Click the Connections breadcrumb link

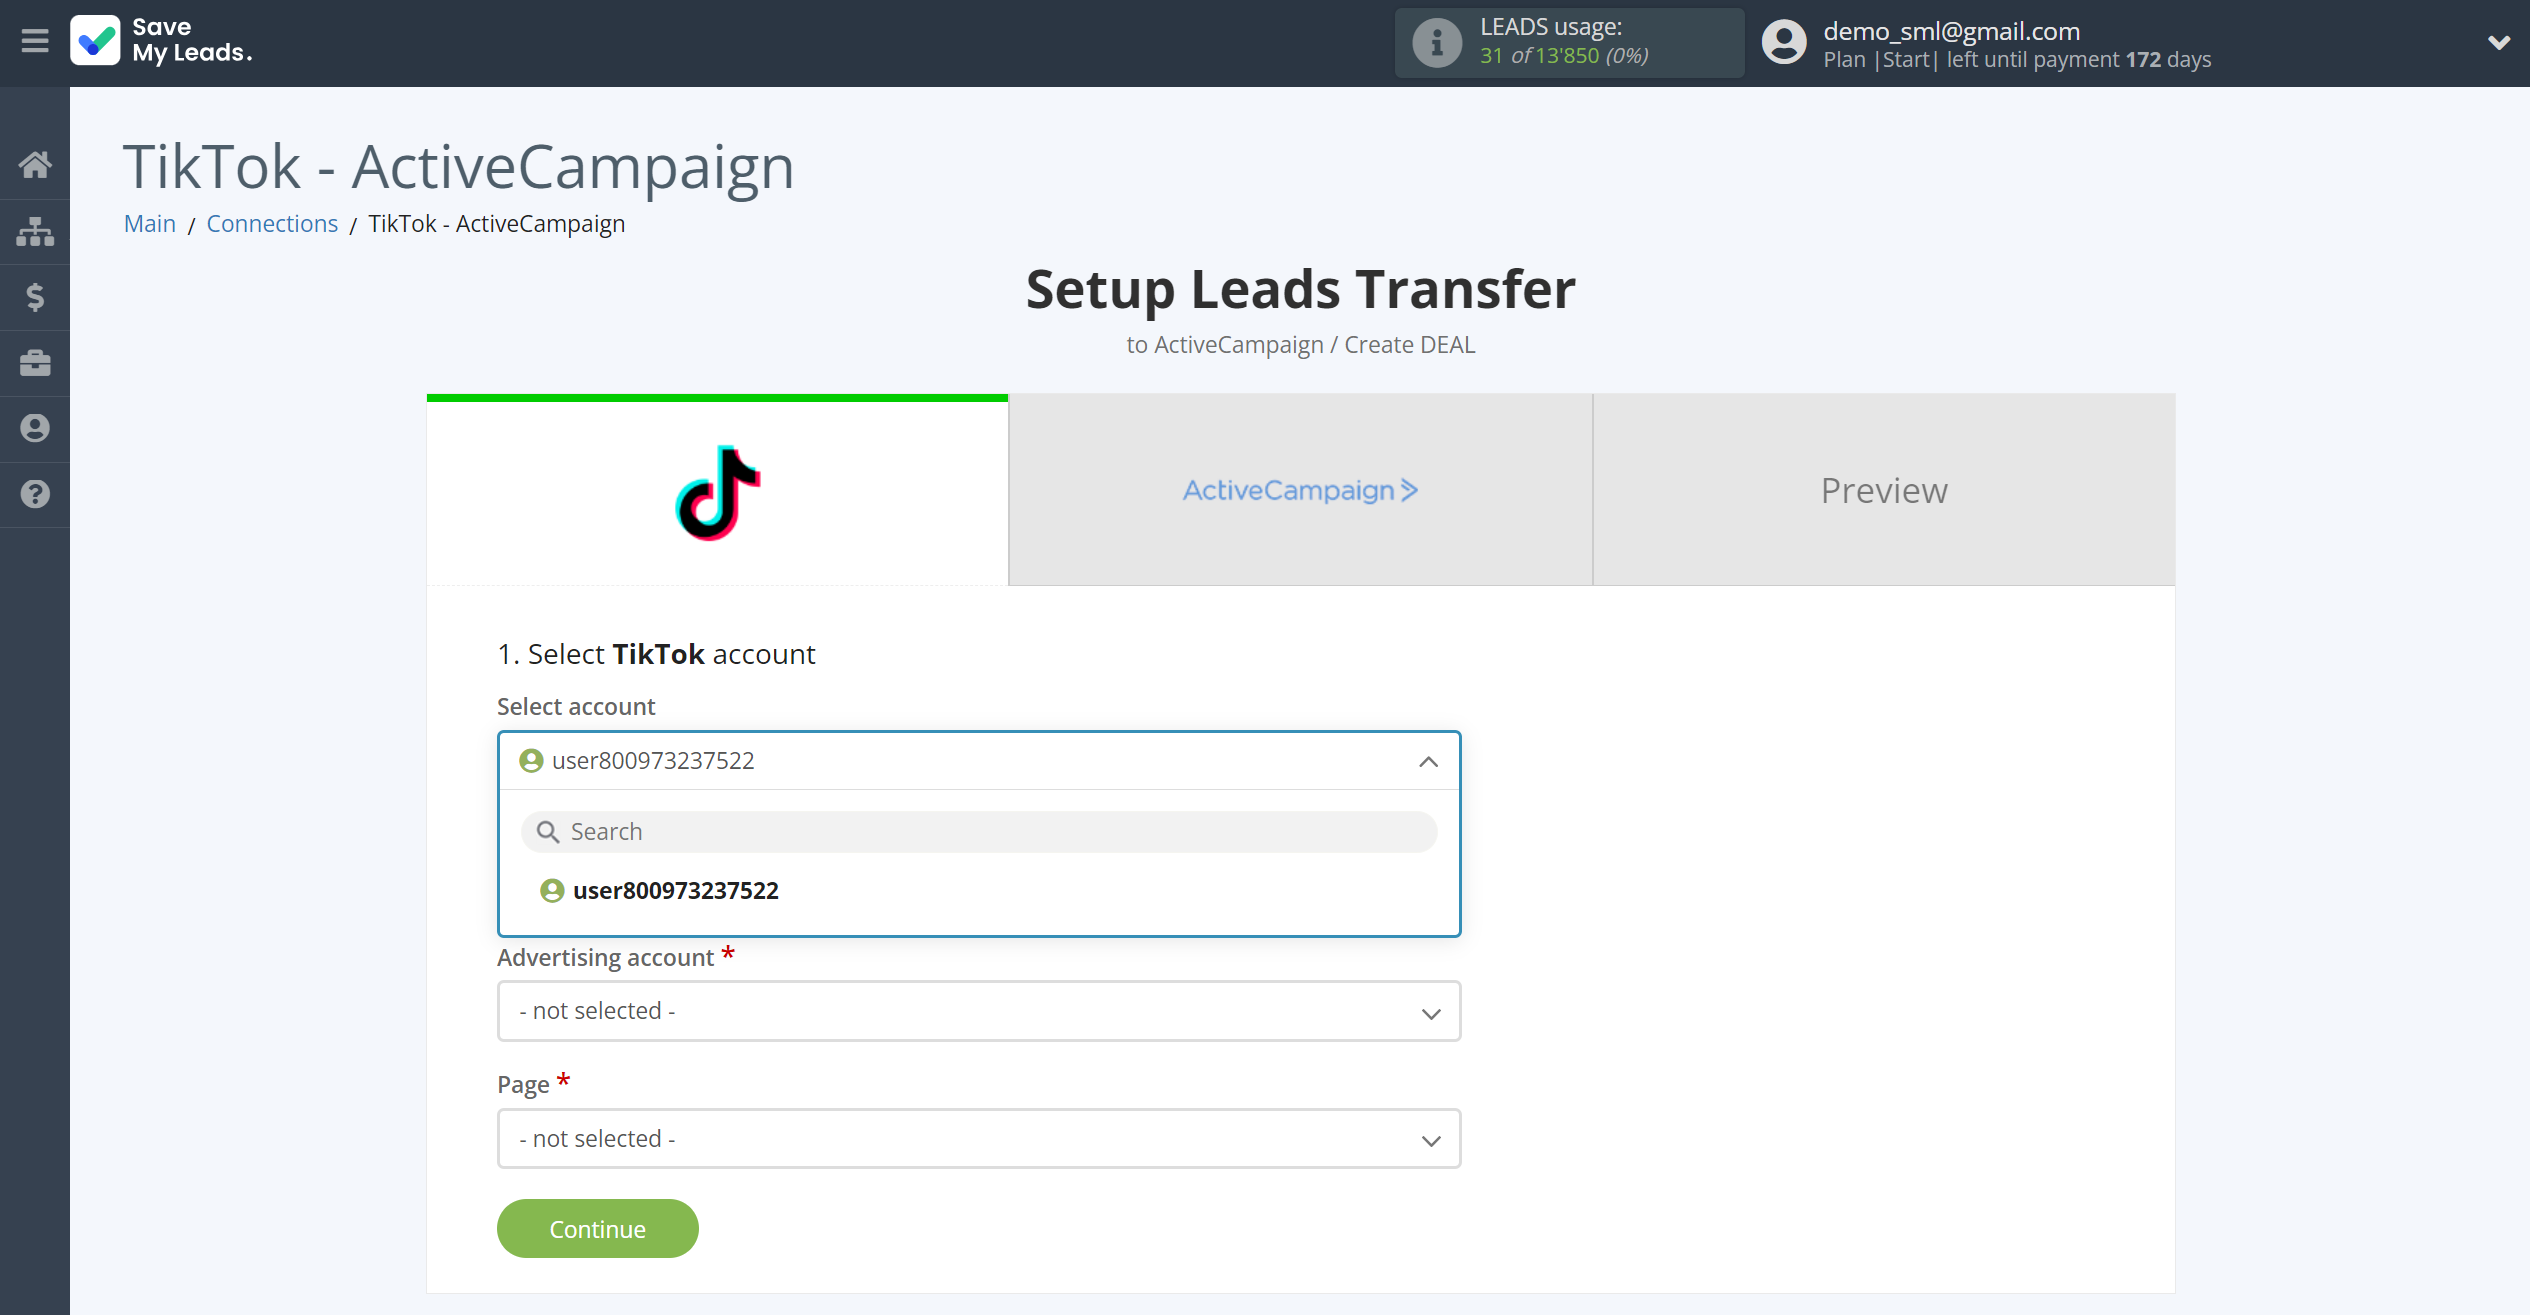click(x=271, y=223)
